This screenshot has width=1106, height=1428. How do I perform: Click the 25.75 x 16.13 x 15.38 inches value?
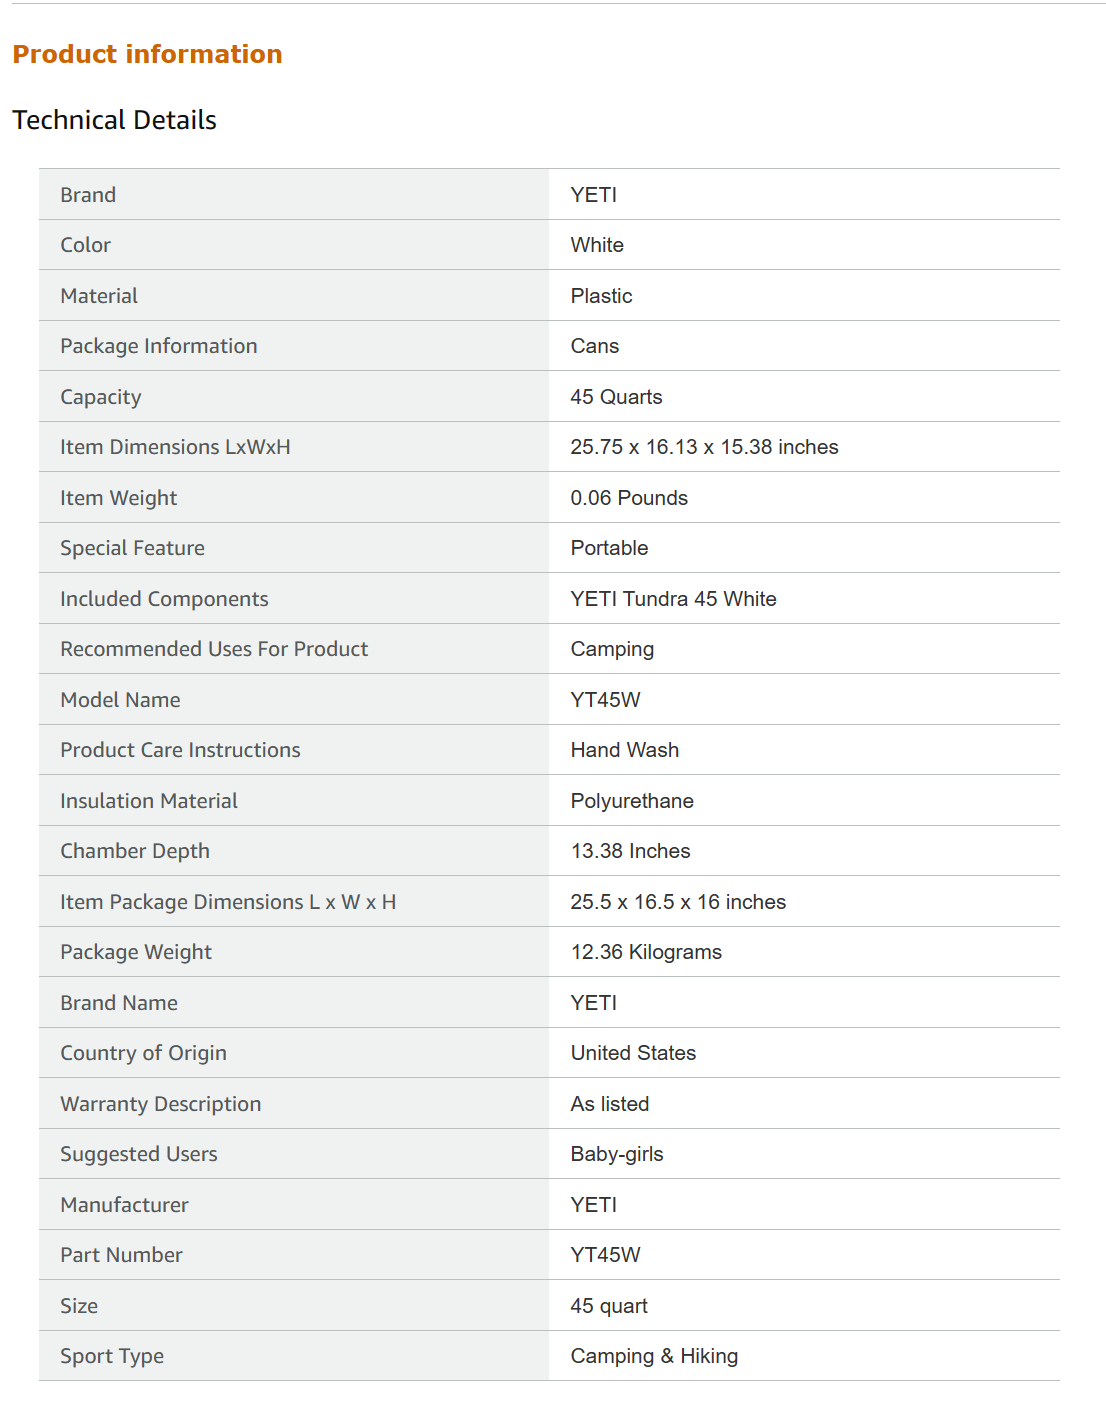pos(704,447)
